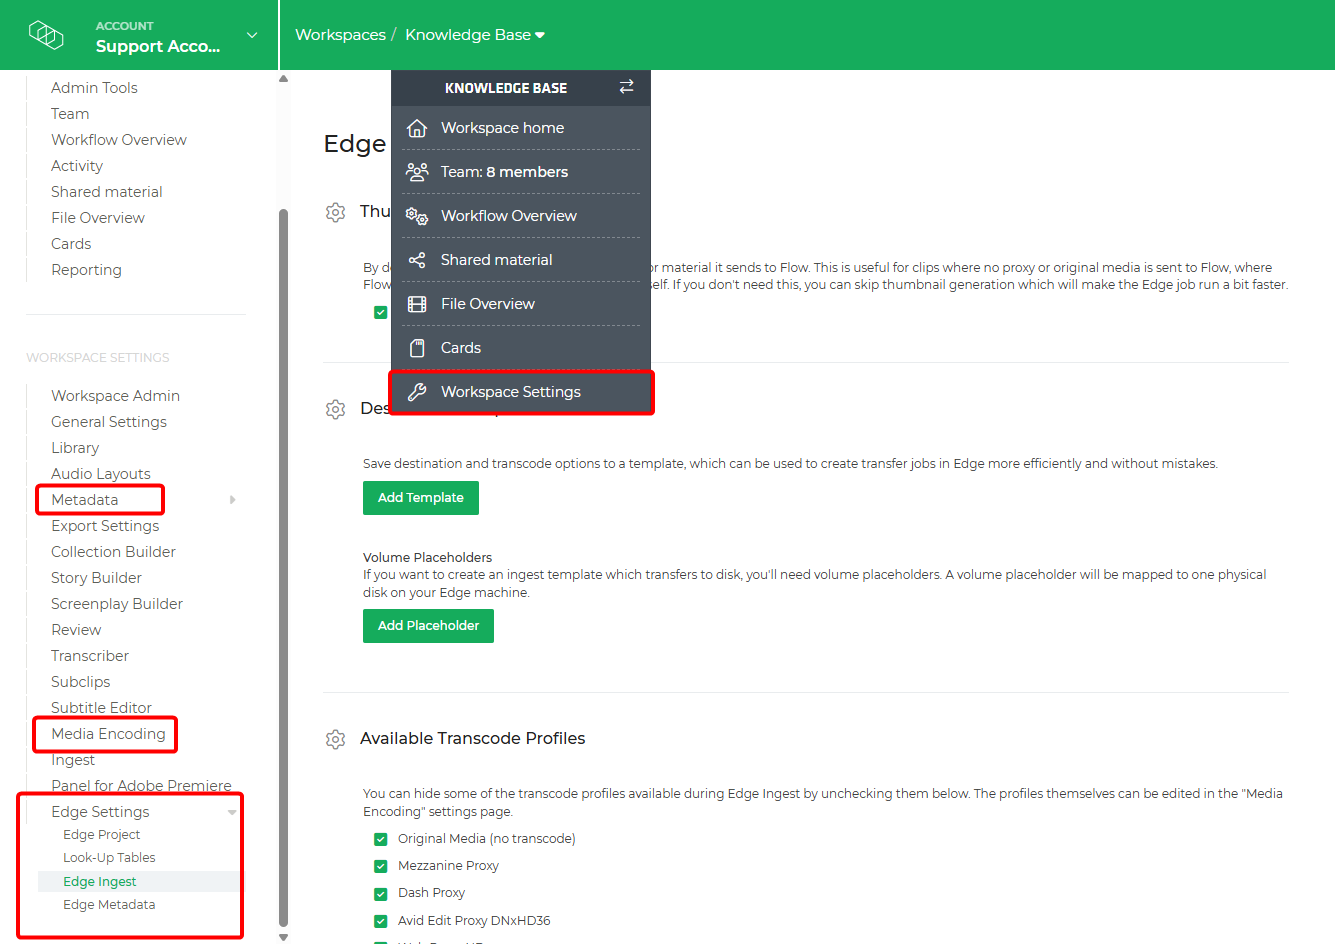Viewport: 1335px width, 944px height.
Task: Expand the Metadata settings submenu
Action: click(x=232, y=499)
